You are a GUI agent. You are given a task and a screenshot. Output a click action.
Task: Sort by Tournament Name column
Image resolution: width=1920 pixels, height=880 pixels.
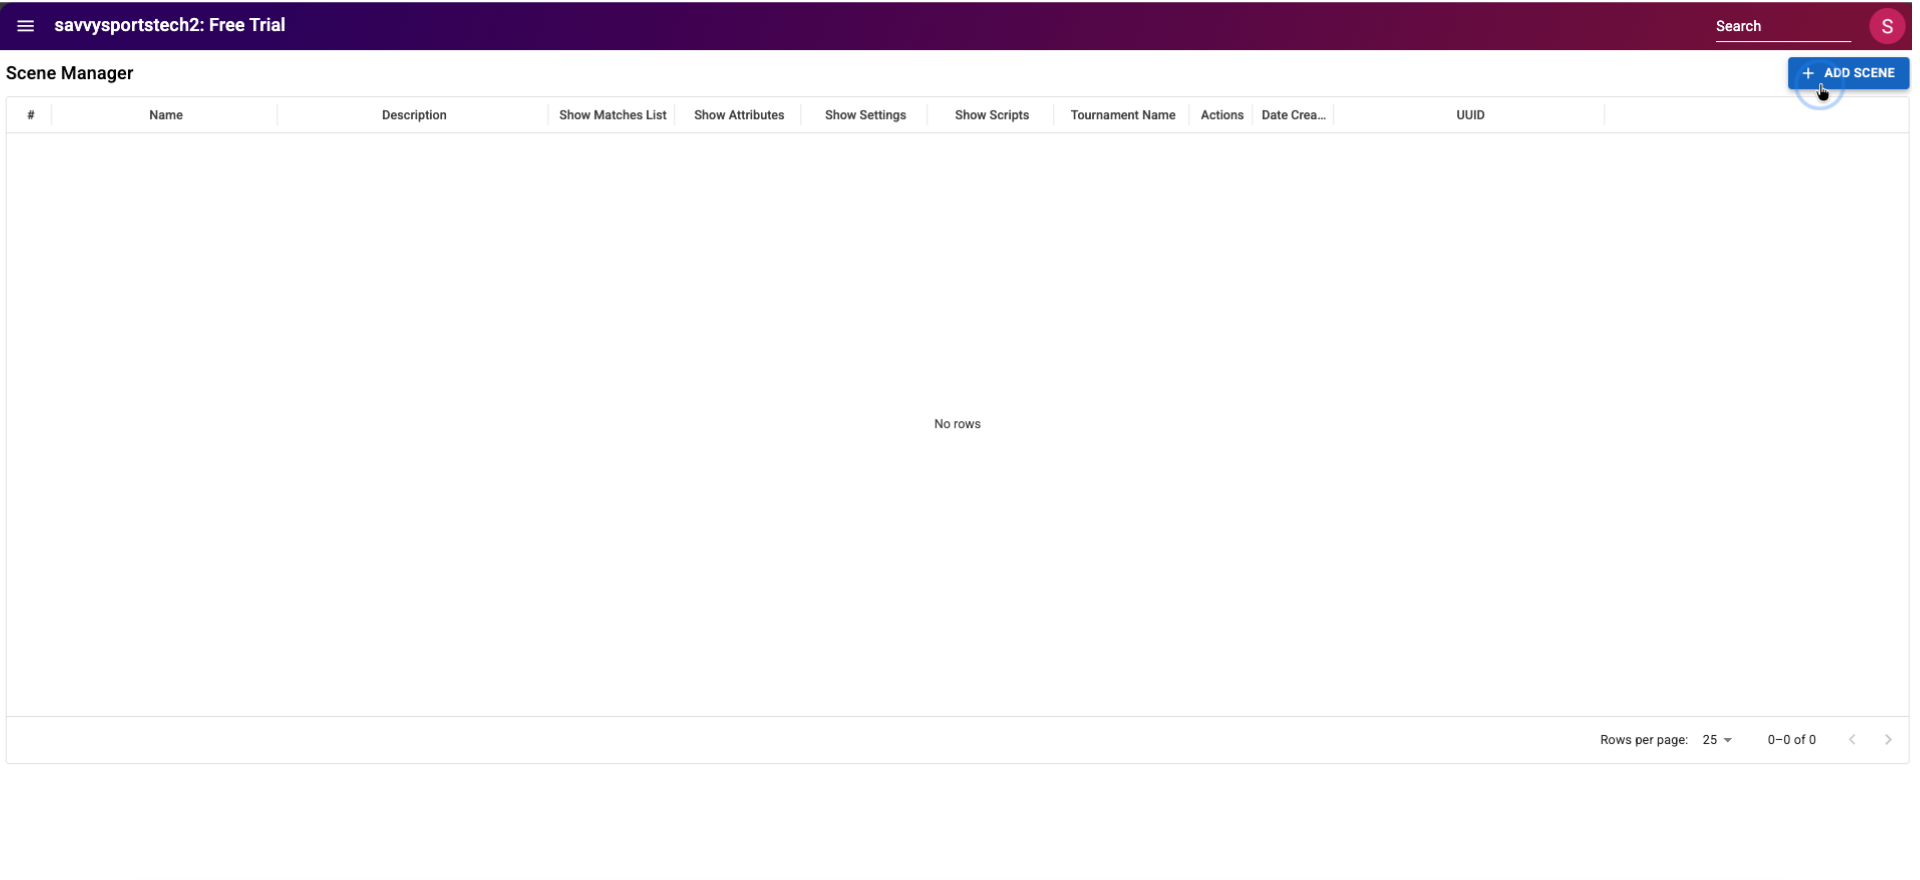pyautogui.click(x=1122, y=115)
